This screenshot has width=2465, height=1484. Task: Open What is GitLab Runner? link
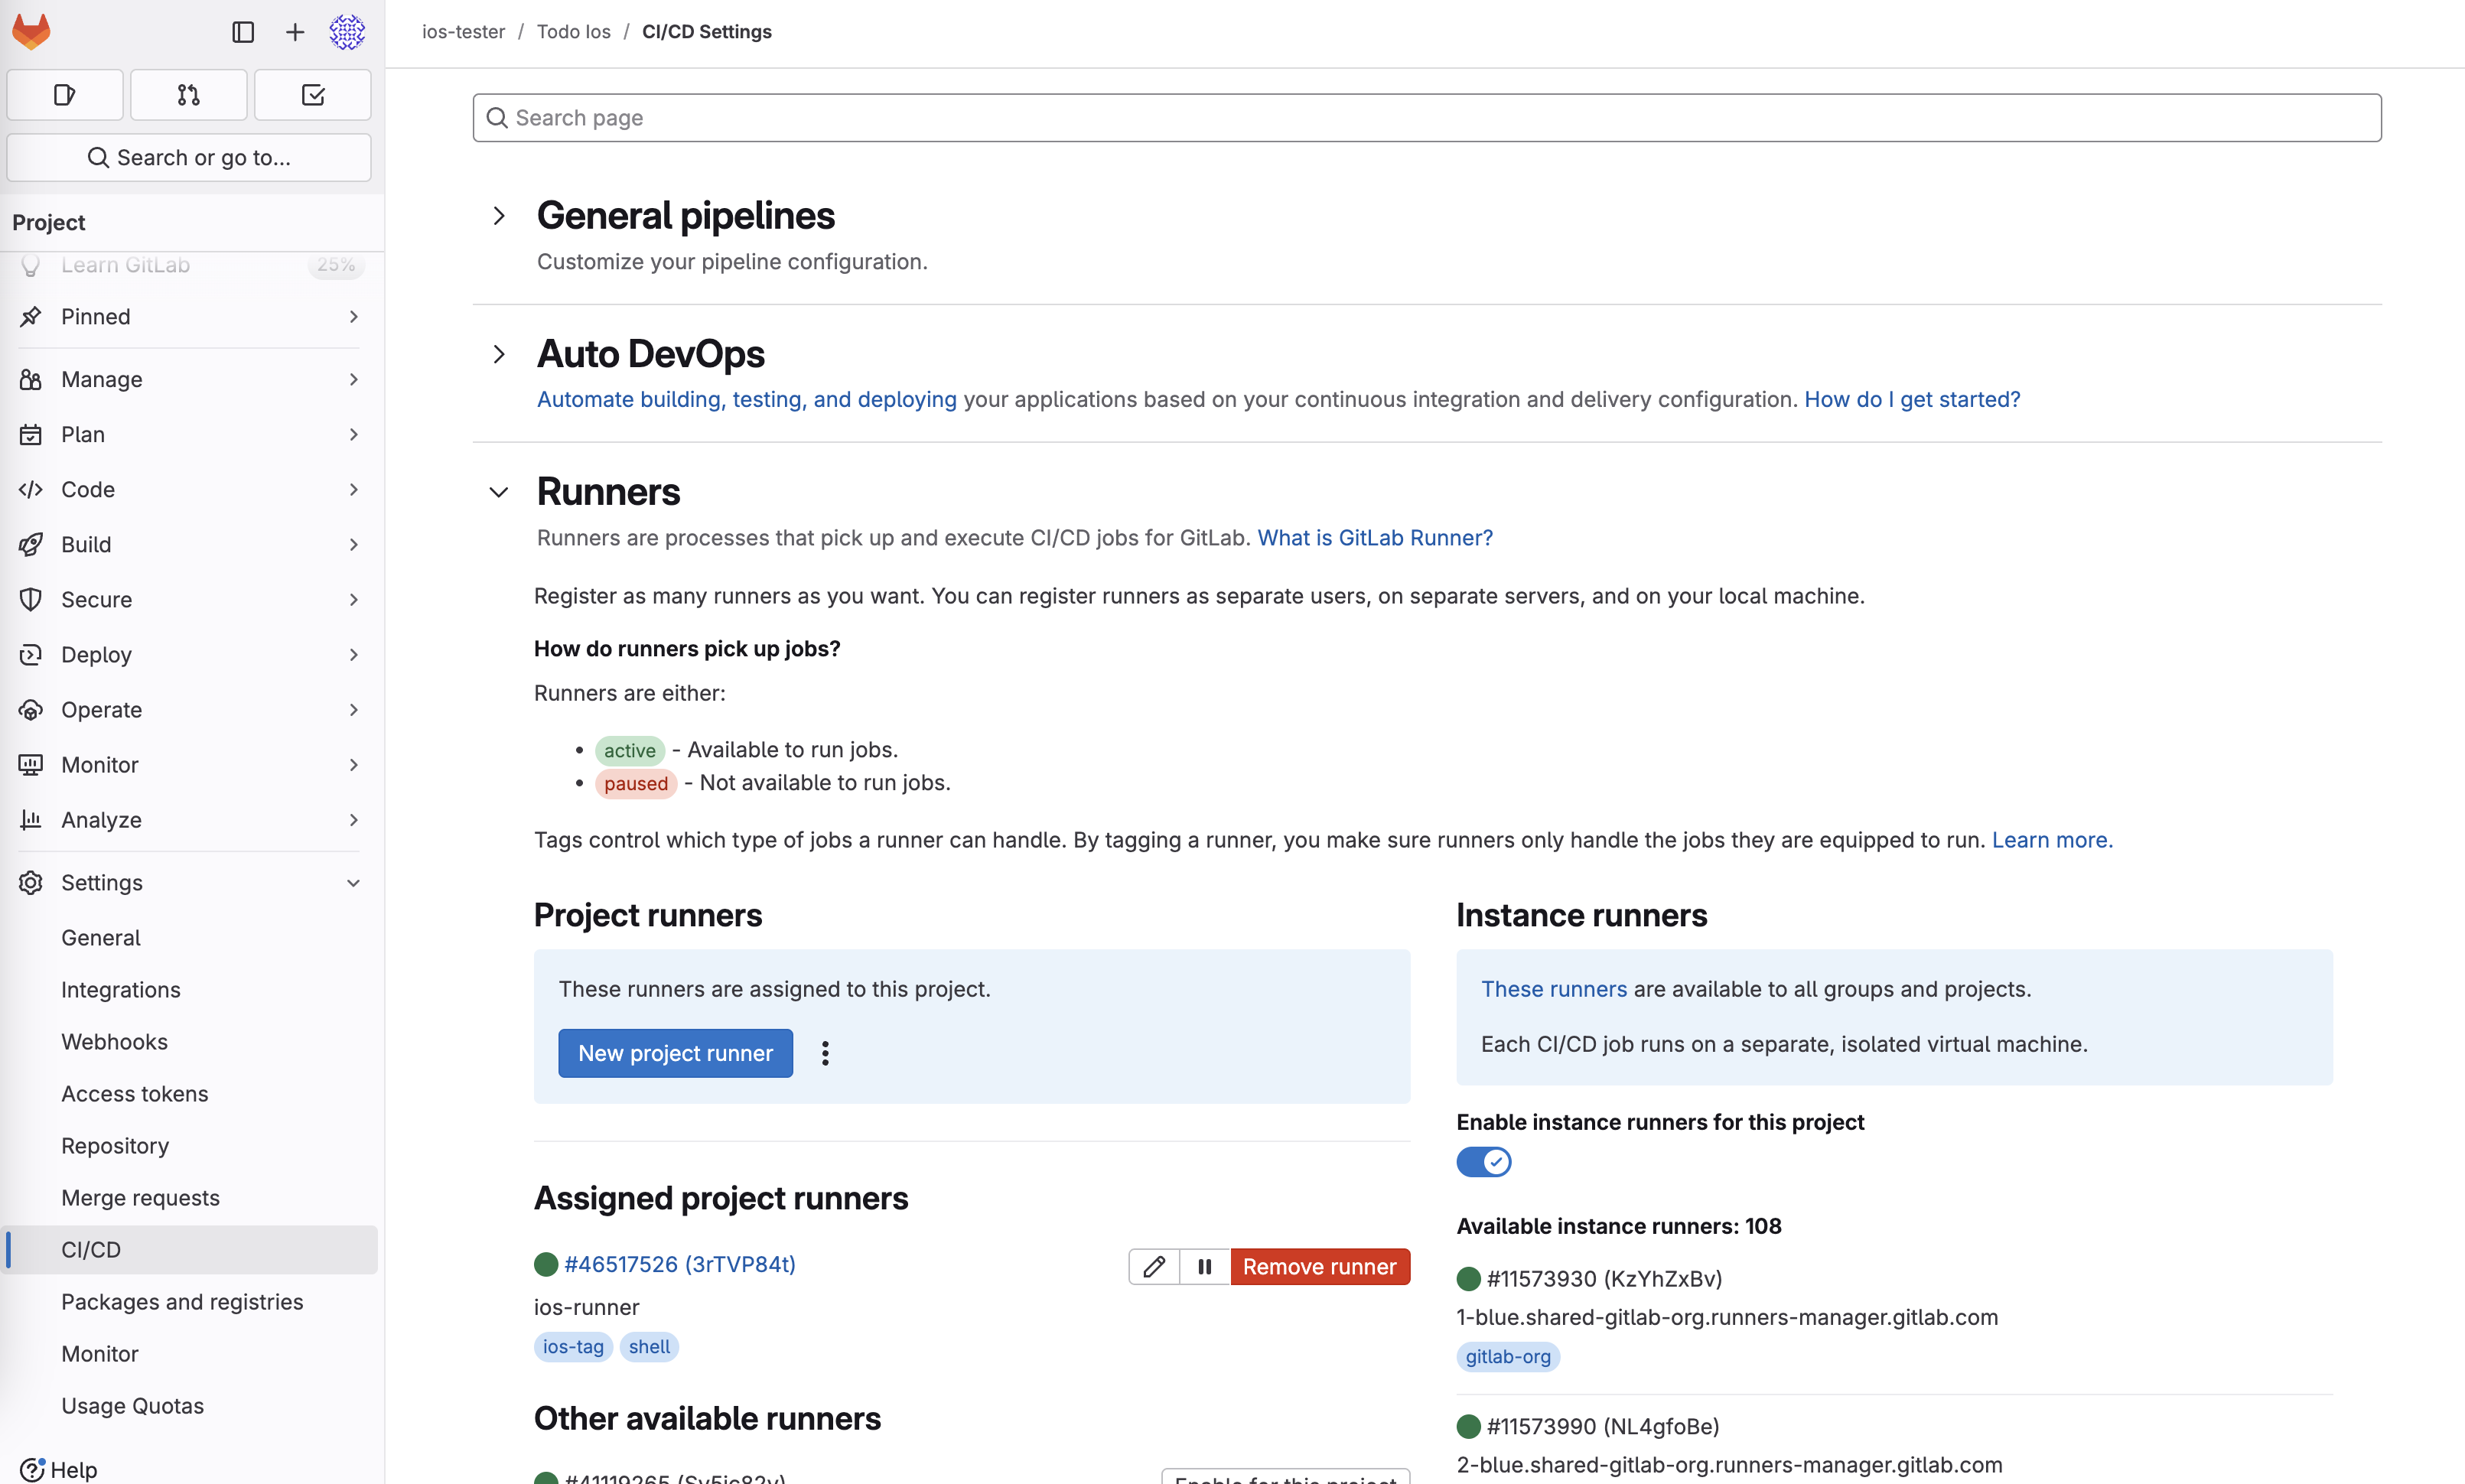tap(1375, 537)
